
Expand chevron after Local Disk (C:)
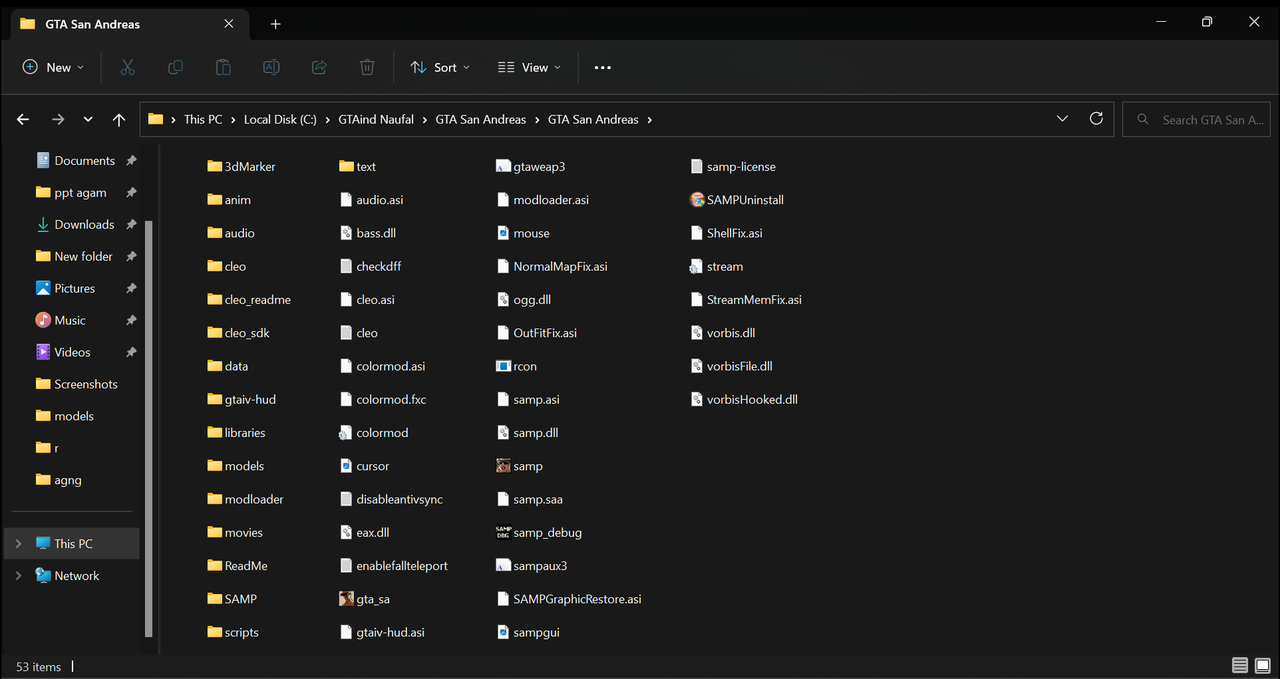pyautogui.click(x=328, y=120)
